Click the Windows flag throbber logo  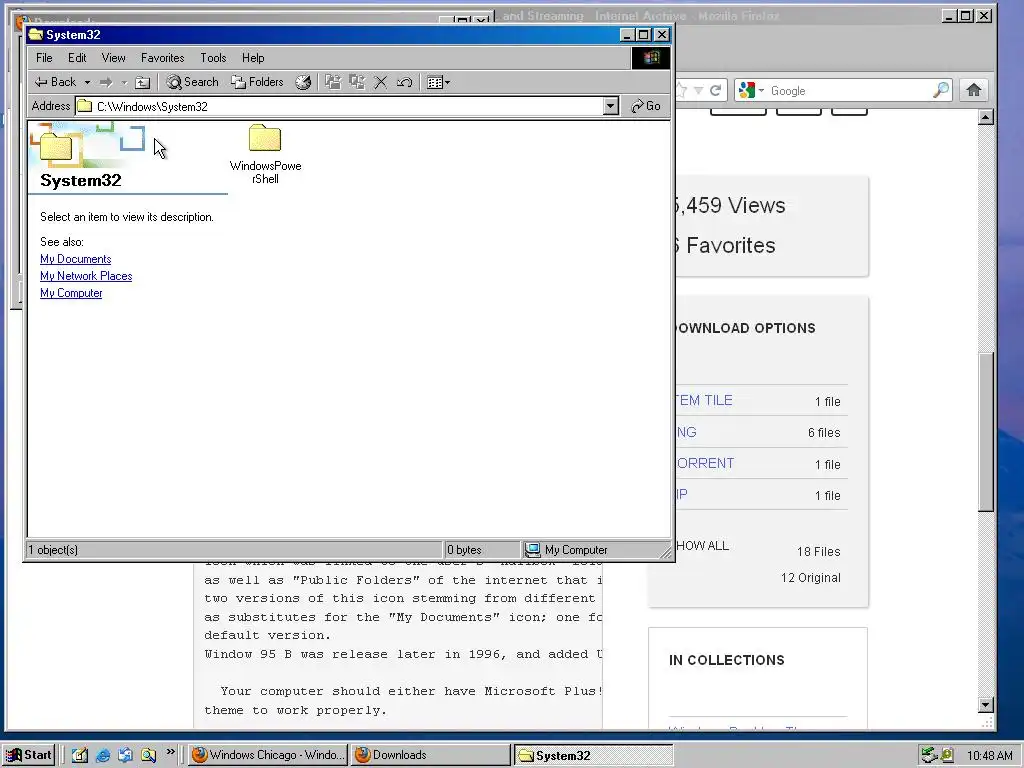(650, 58)
